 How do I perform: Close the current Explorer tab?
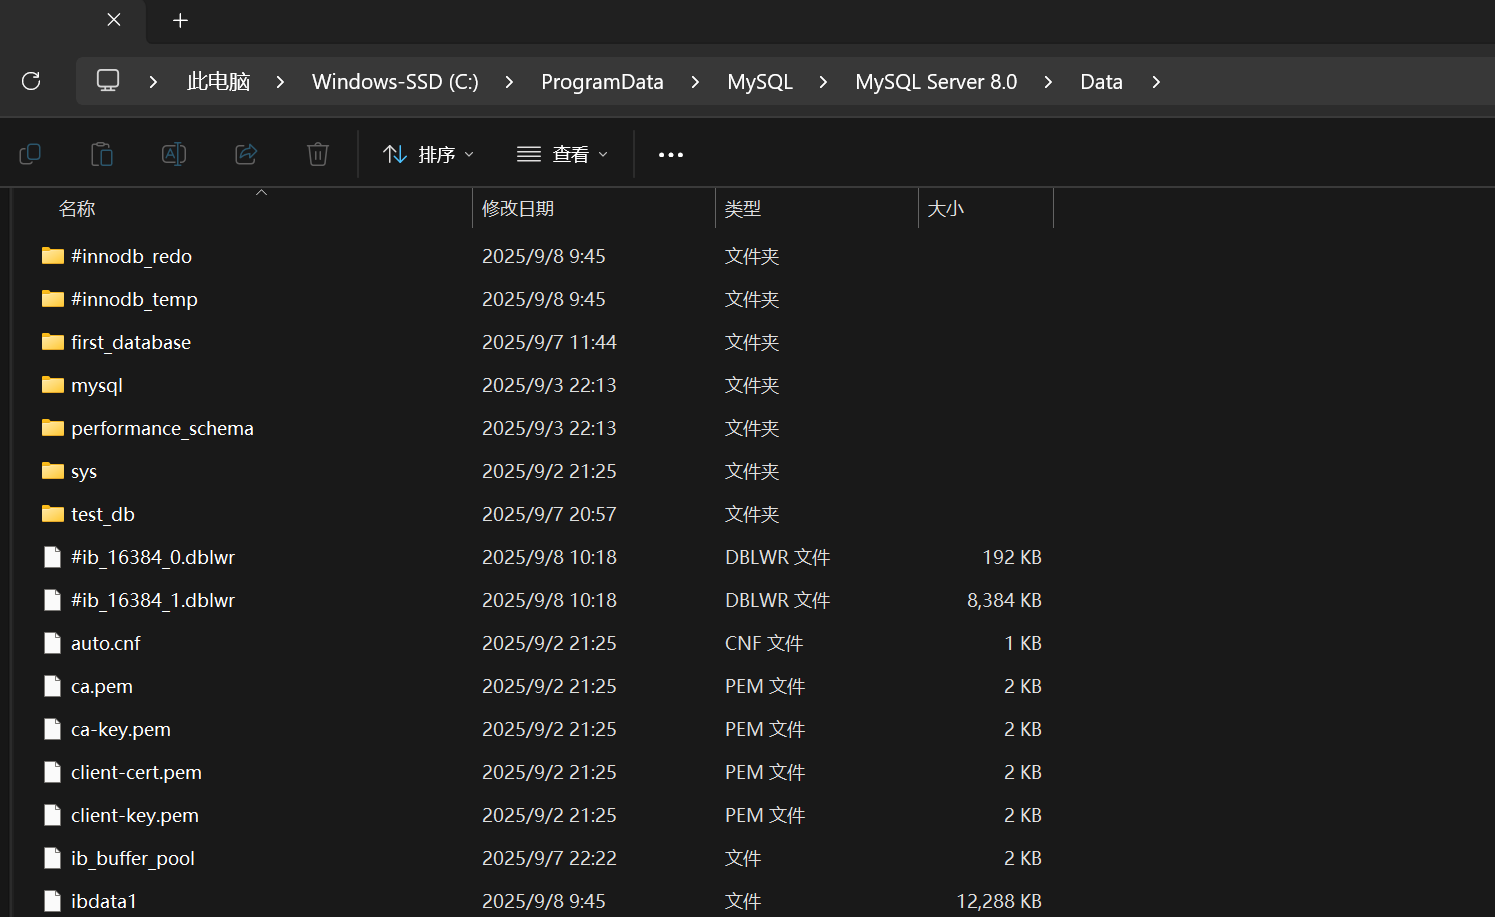pos(114,20)
